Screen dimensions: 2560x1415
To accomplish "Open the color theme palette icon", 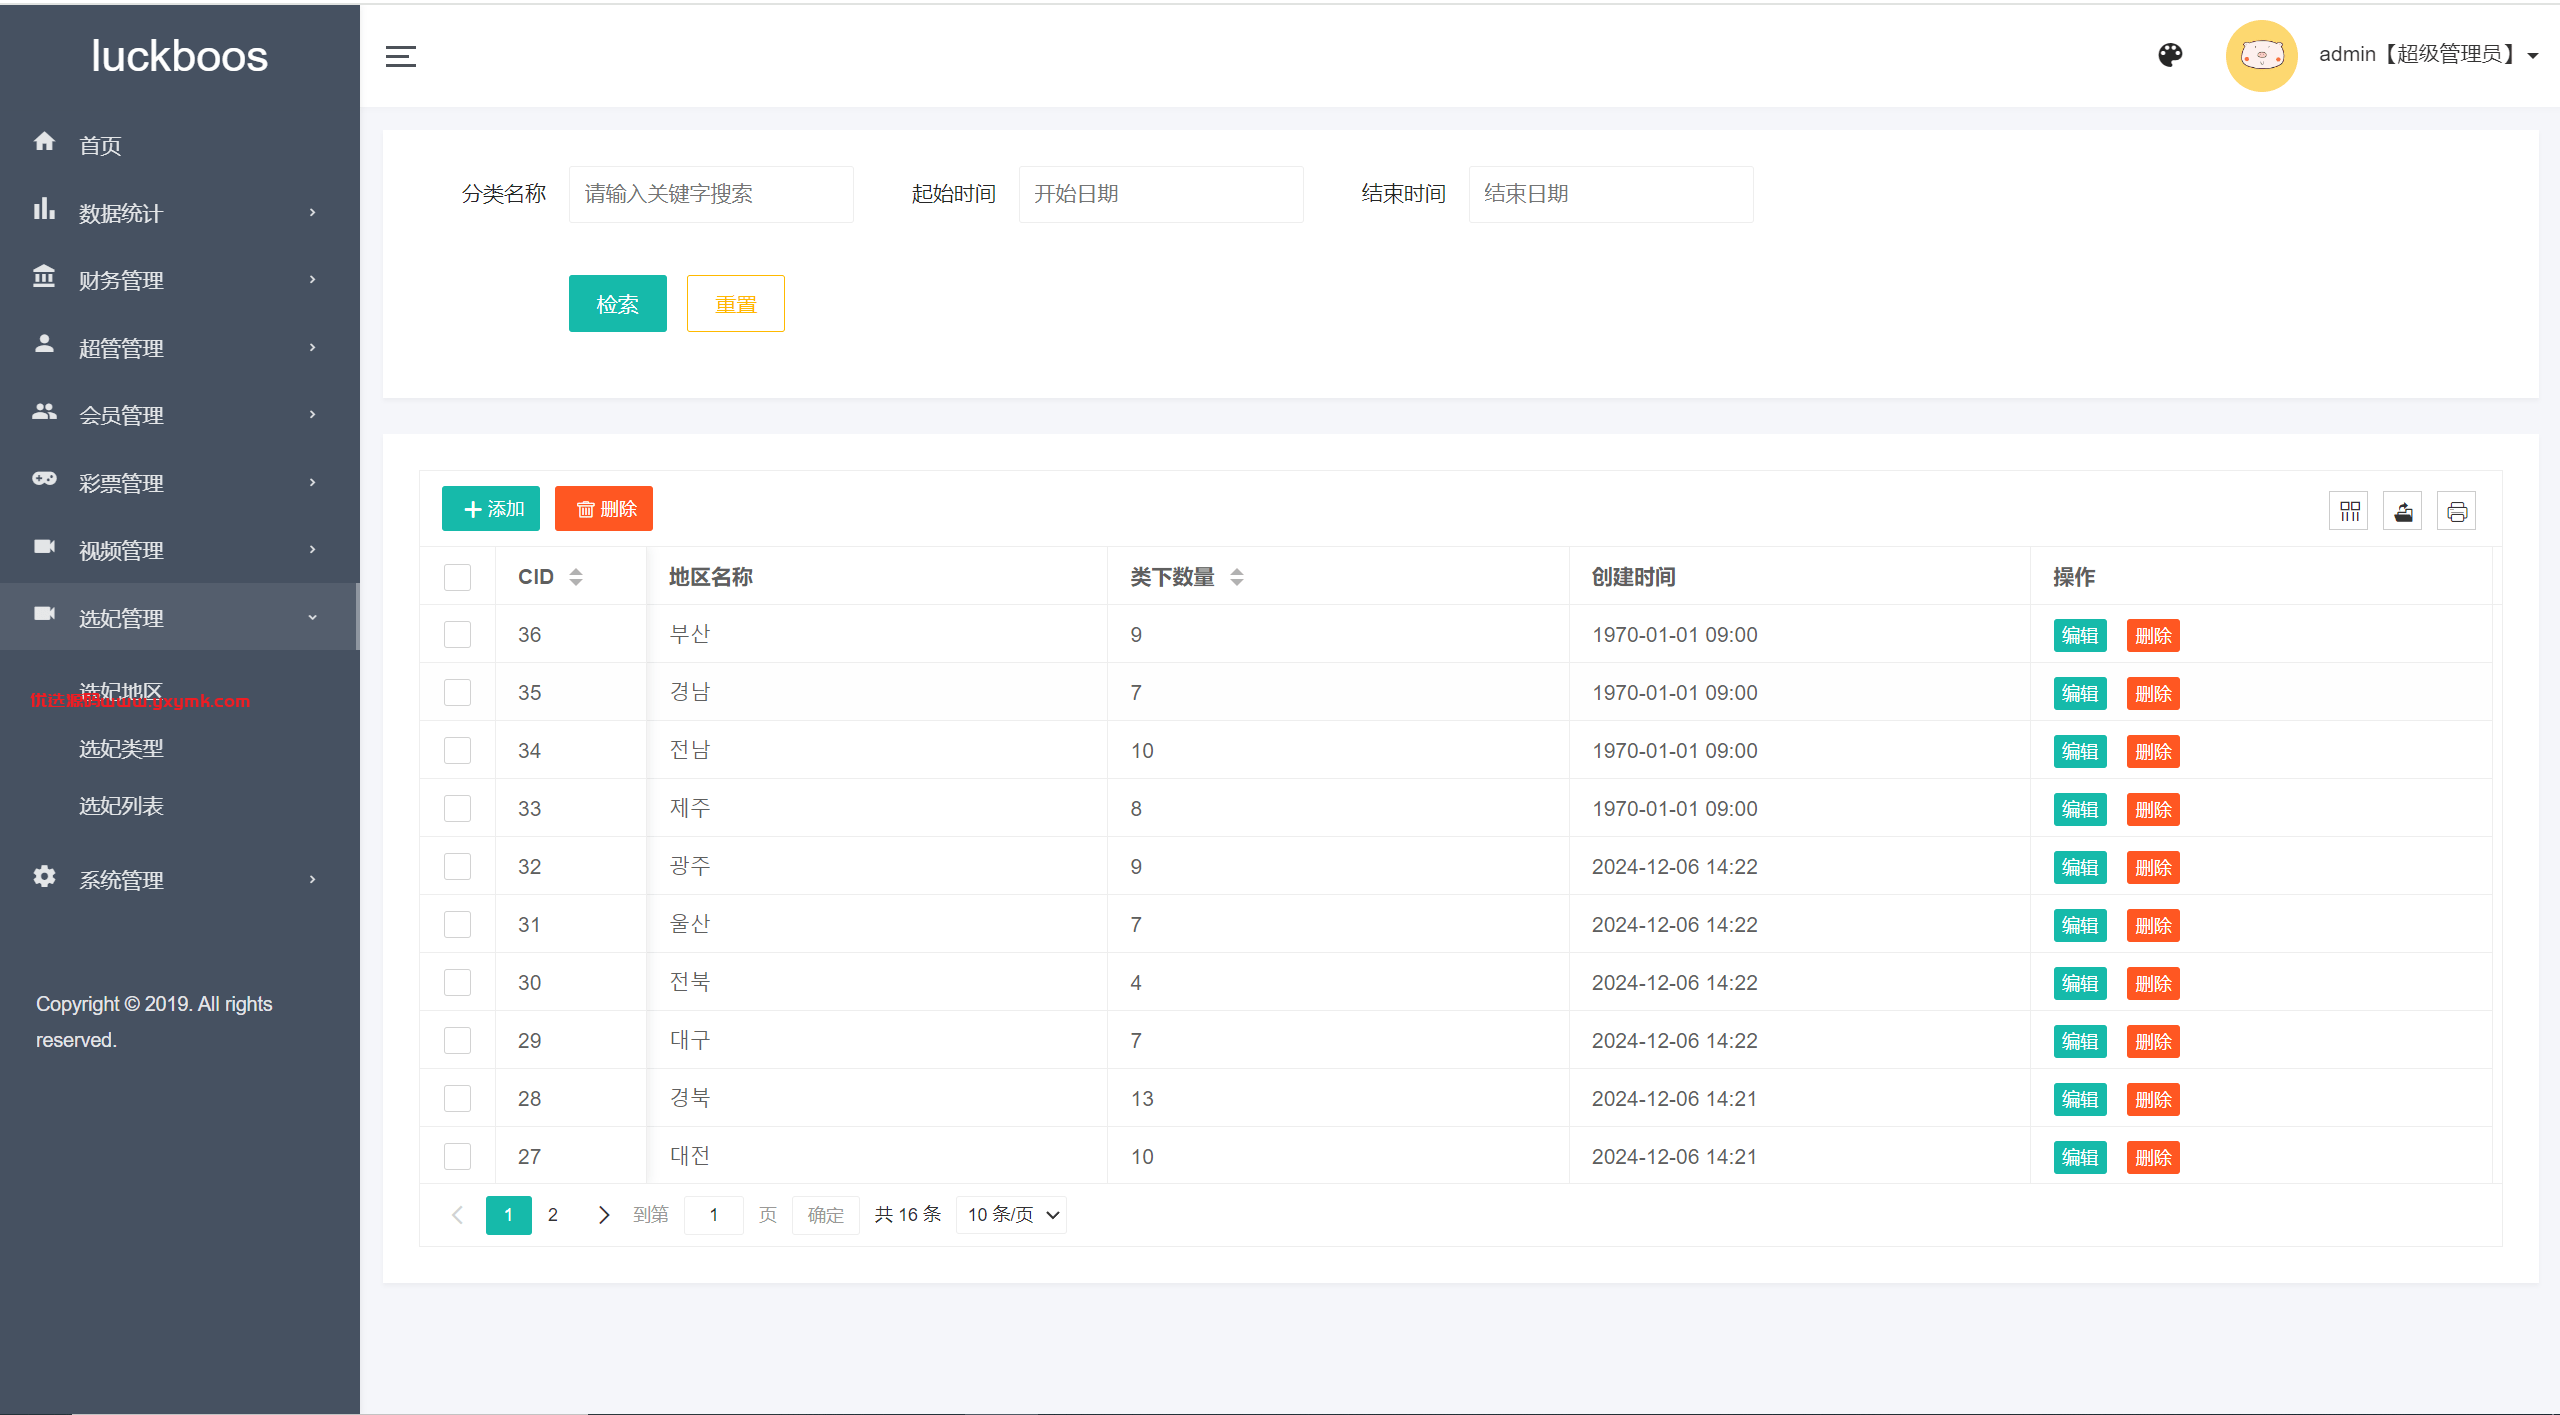I will (2170, 55).
